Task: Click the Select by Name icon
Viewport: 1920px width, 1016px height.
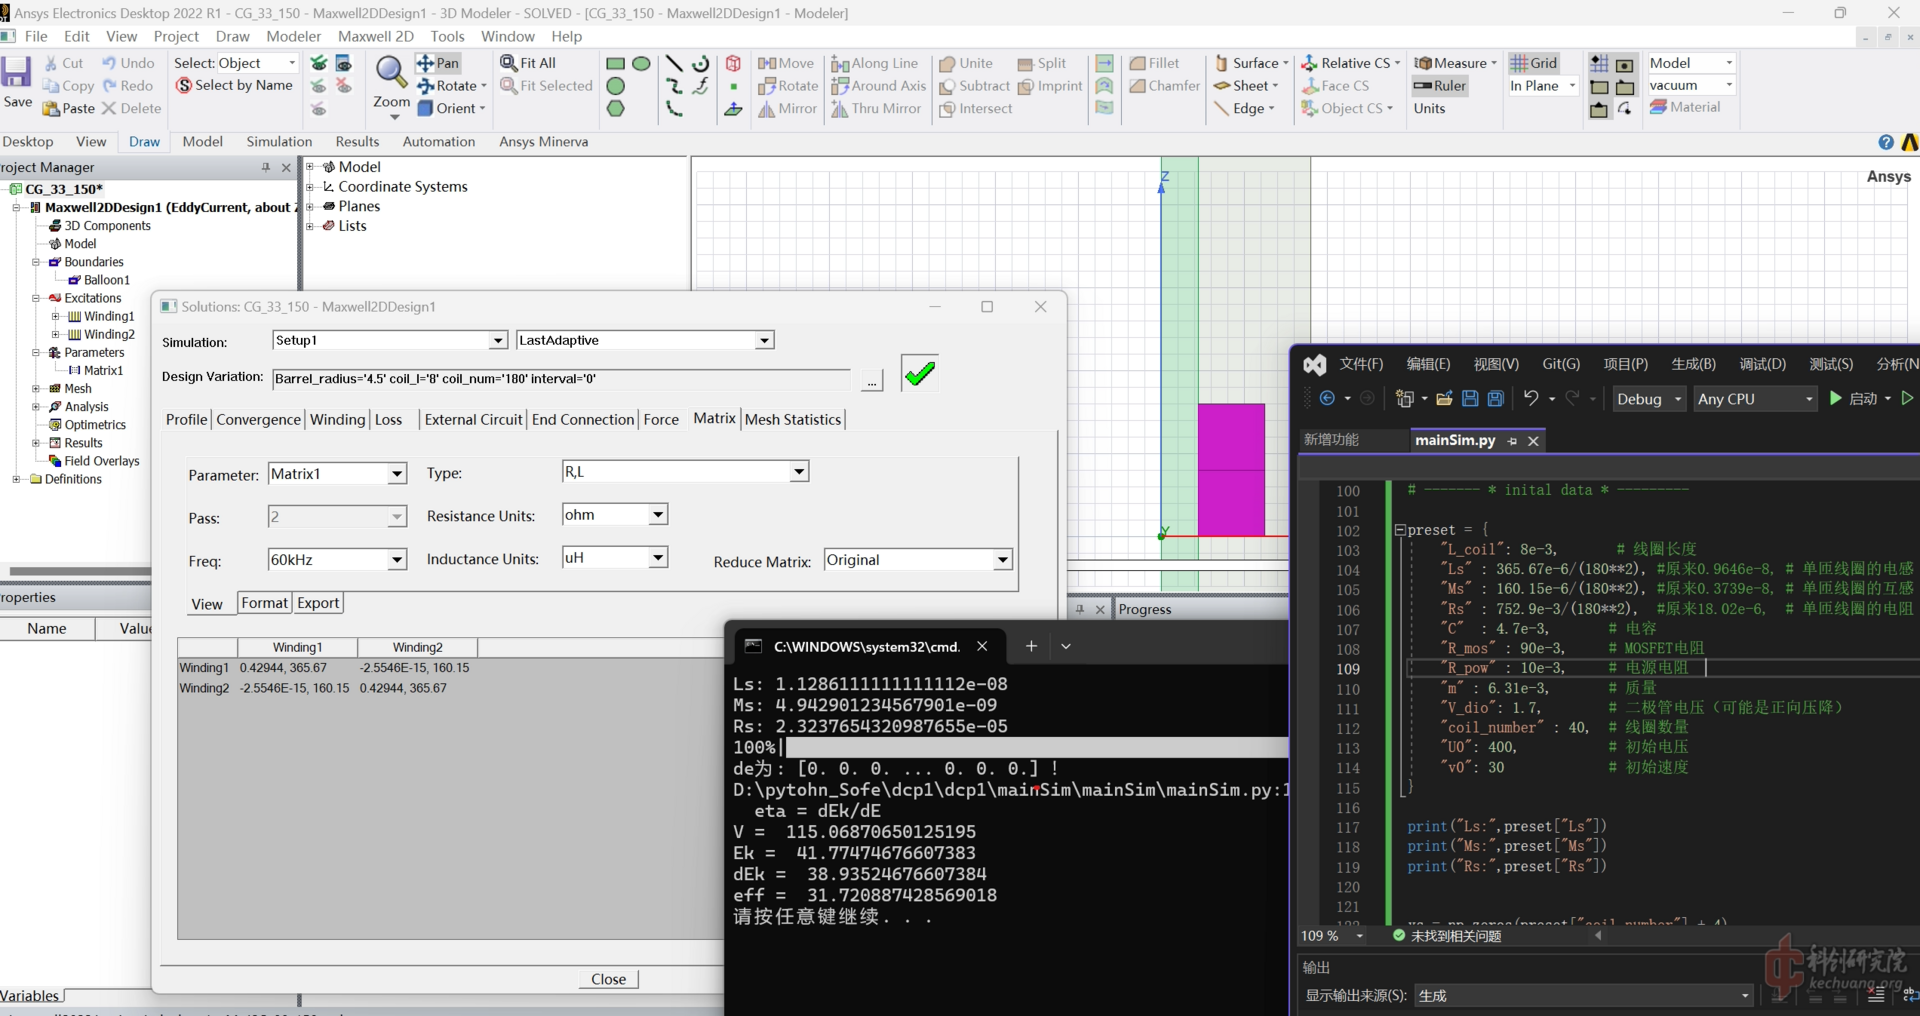Action: (x=184, y=86)
